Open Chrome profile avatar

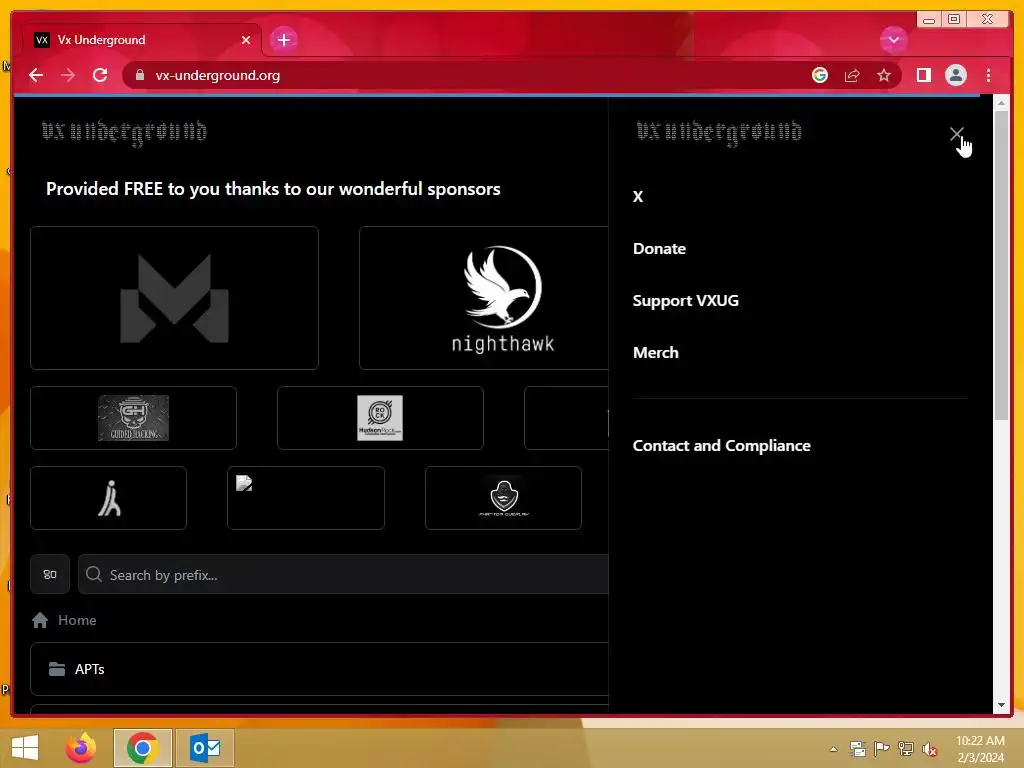coord(955,75)
